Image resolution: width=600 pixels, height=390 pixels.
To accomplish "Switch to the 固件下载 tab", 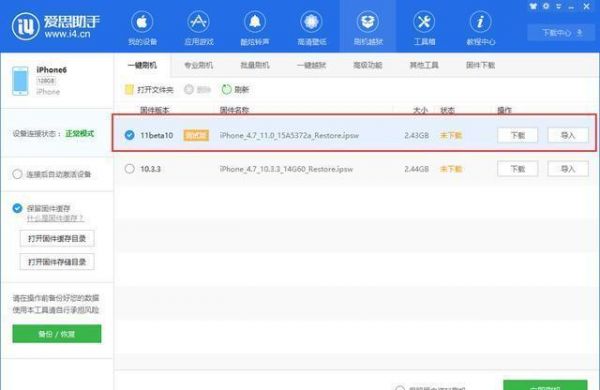I will tap(480, 65).
